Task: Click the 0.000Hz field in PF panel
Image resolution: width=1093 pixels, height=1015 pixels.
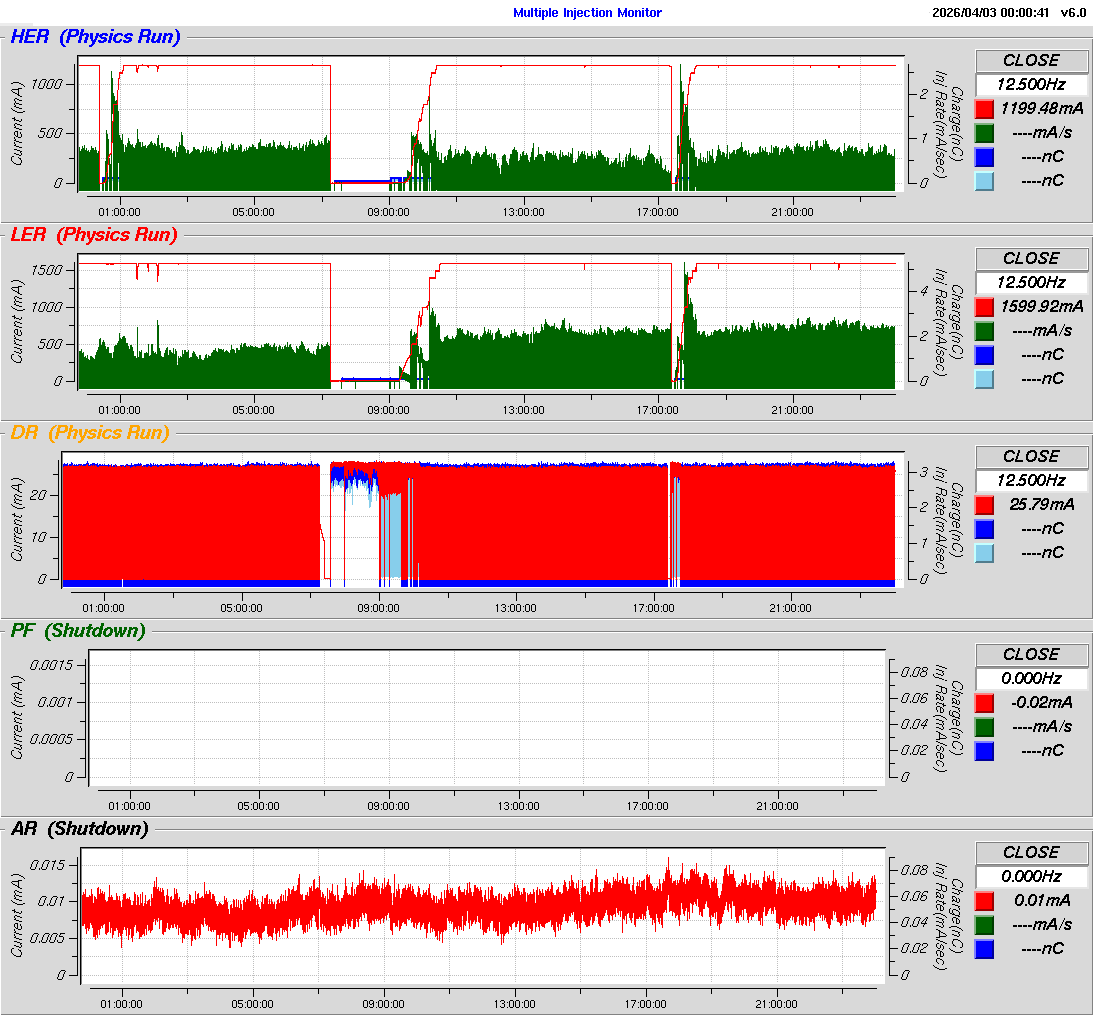Action: [1031, 679]
